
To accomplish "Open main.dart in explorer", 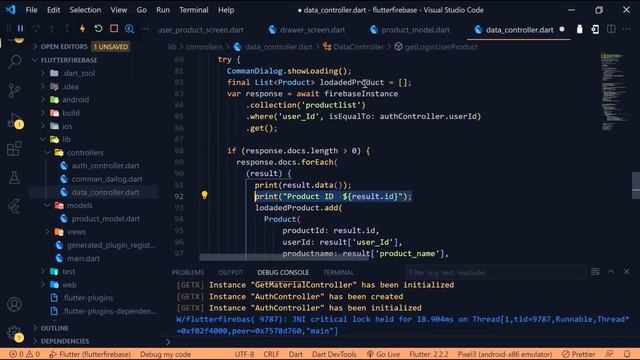I will click(83, 258).
